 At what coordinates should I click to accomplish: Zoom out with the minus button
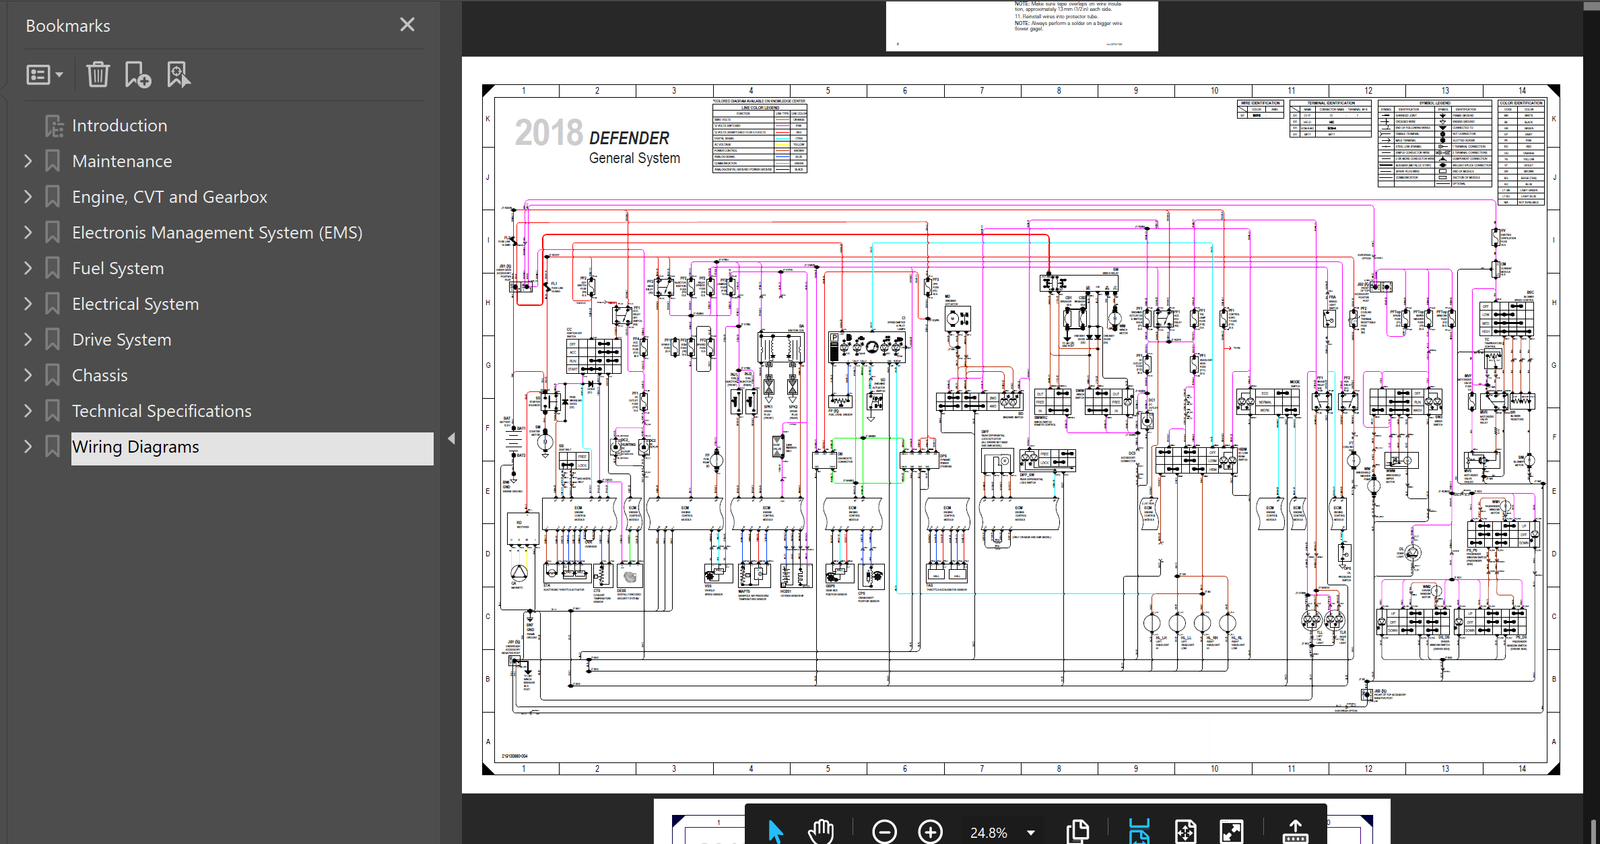tap(884, 832)
